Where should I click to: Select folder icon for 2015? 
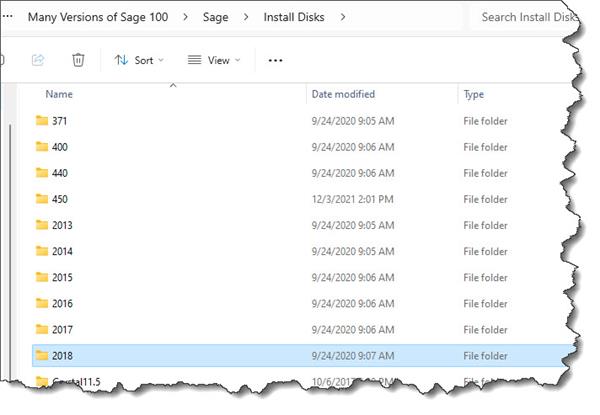tap(42, 277)
